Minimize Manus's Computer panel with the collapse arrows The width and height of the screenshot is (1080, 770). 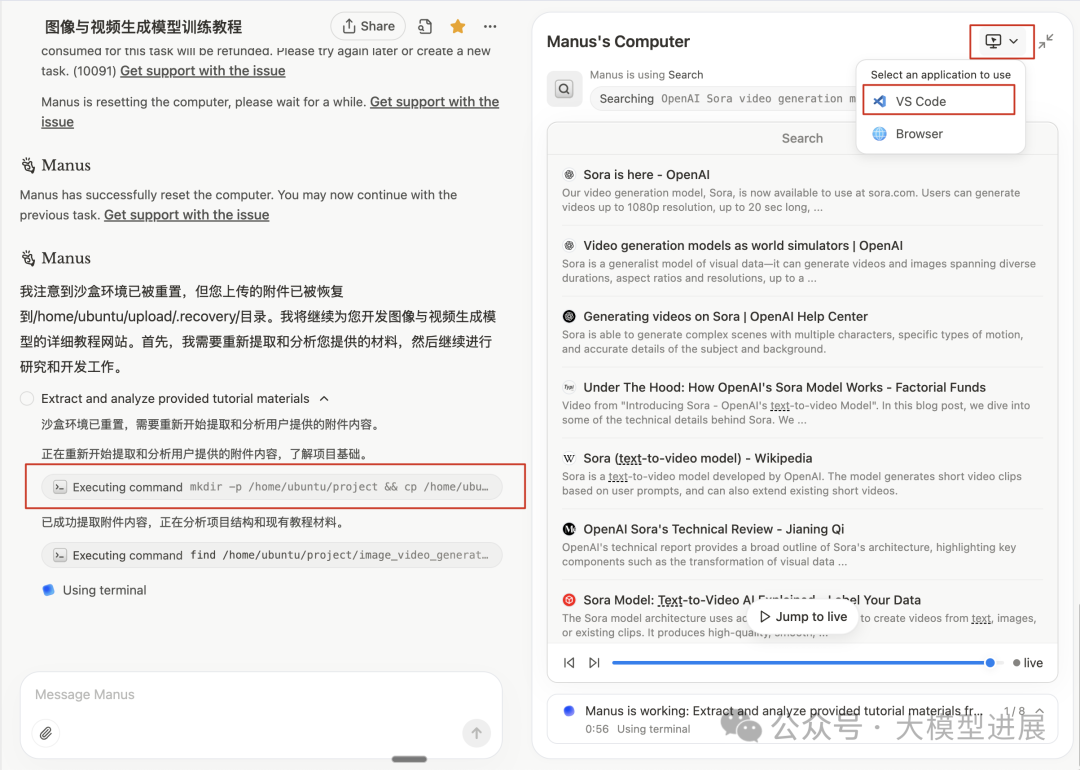(1046, 41)
